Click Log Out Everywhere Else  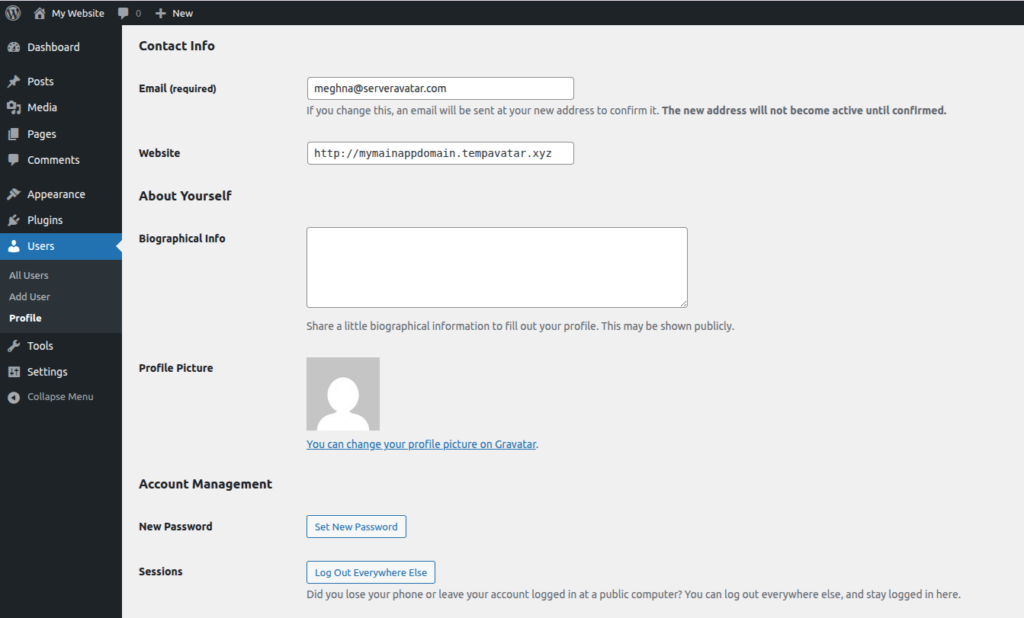tap(370, 572)
